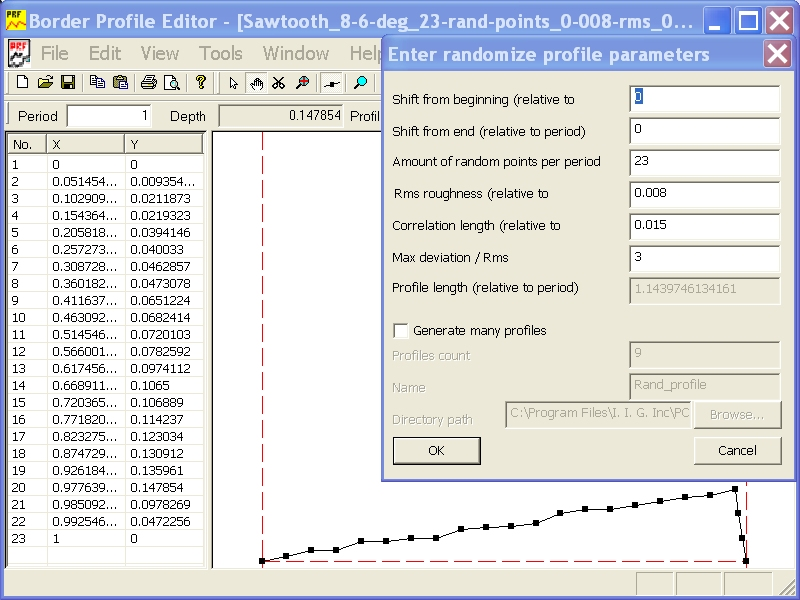Click the Shift from beginning input field
This screenshot has width=800, height=600.
tap(705, 98)
